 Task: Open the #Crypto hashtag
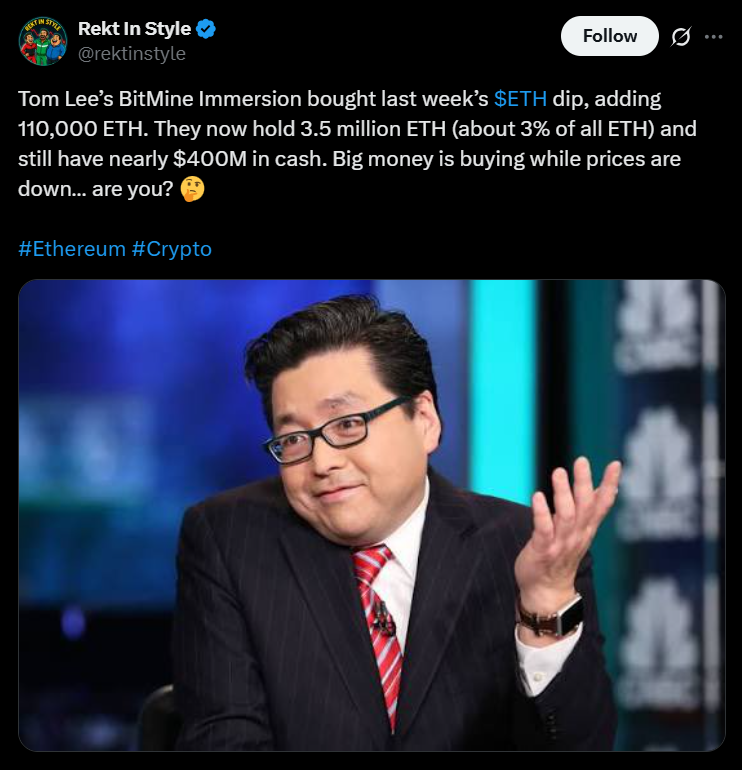[x=171, y=249]
